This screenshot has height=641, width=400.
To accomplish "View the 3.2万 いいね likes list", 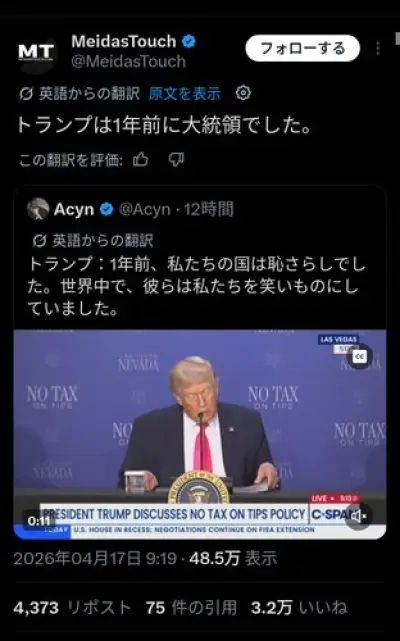I will pyautogui.click(x=299, y=608).
